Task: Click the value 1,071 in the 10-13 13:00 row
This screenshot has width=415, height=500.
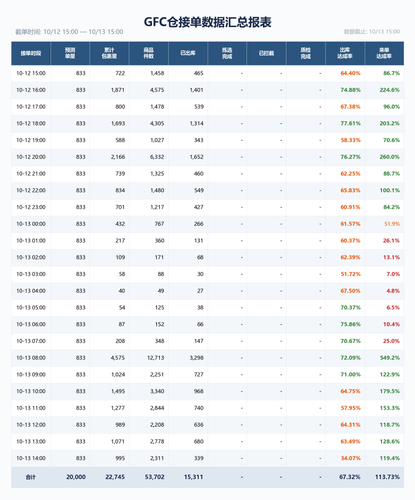Action: pyautogui.click(x=118, y=442)
